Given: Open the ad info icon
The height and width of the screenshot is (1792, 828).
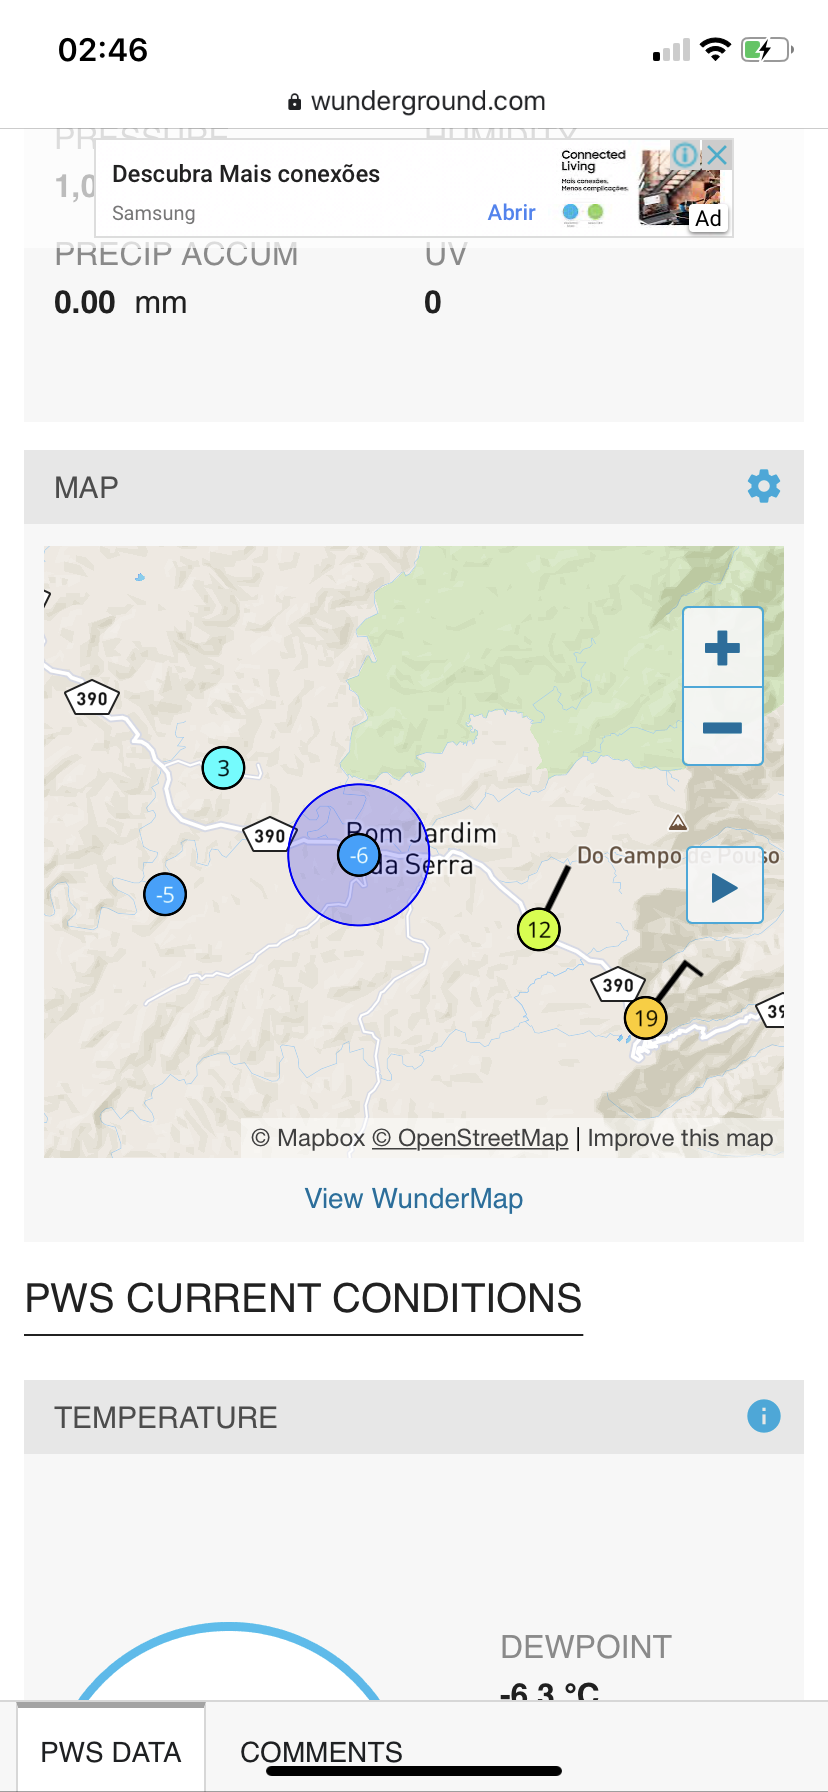Looking at the screenshot, I should coord(685,154).
